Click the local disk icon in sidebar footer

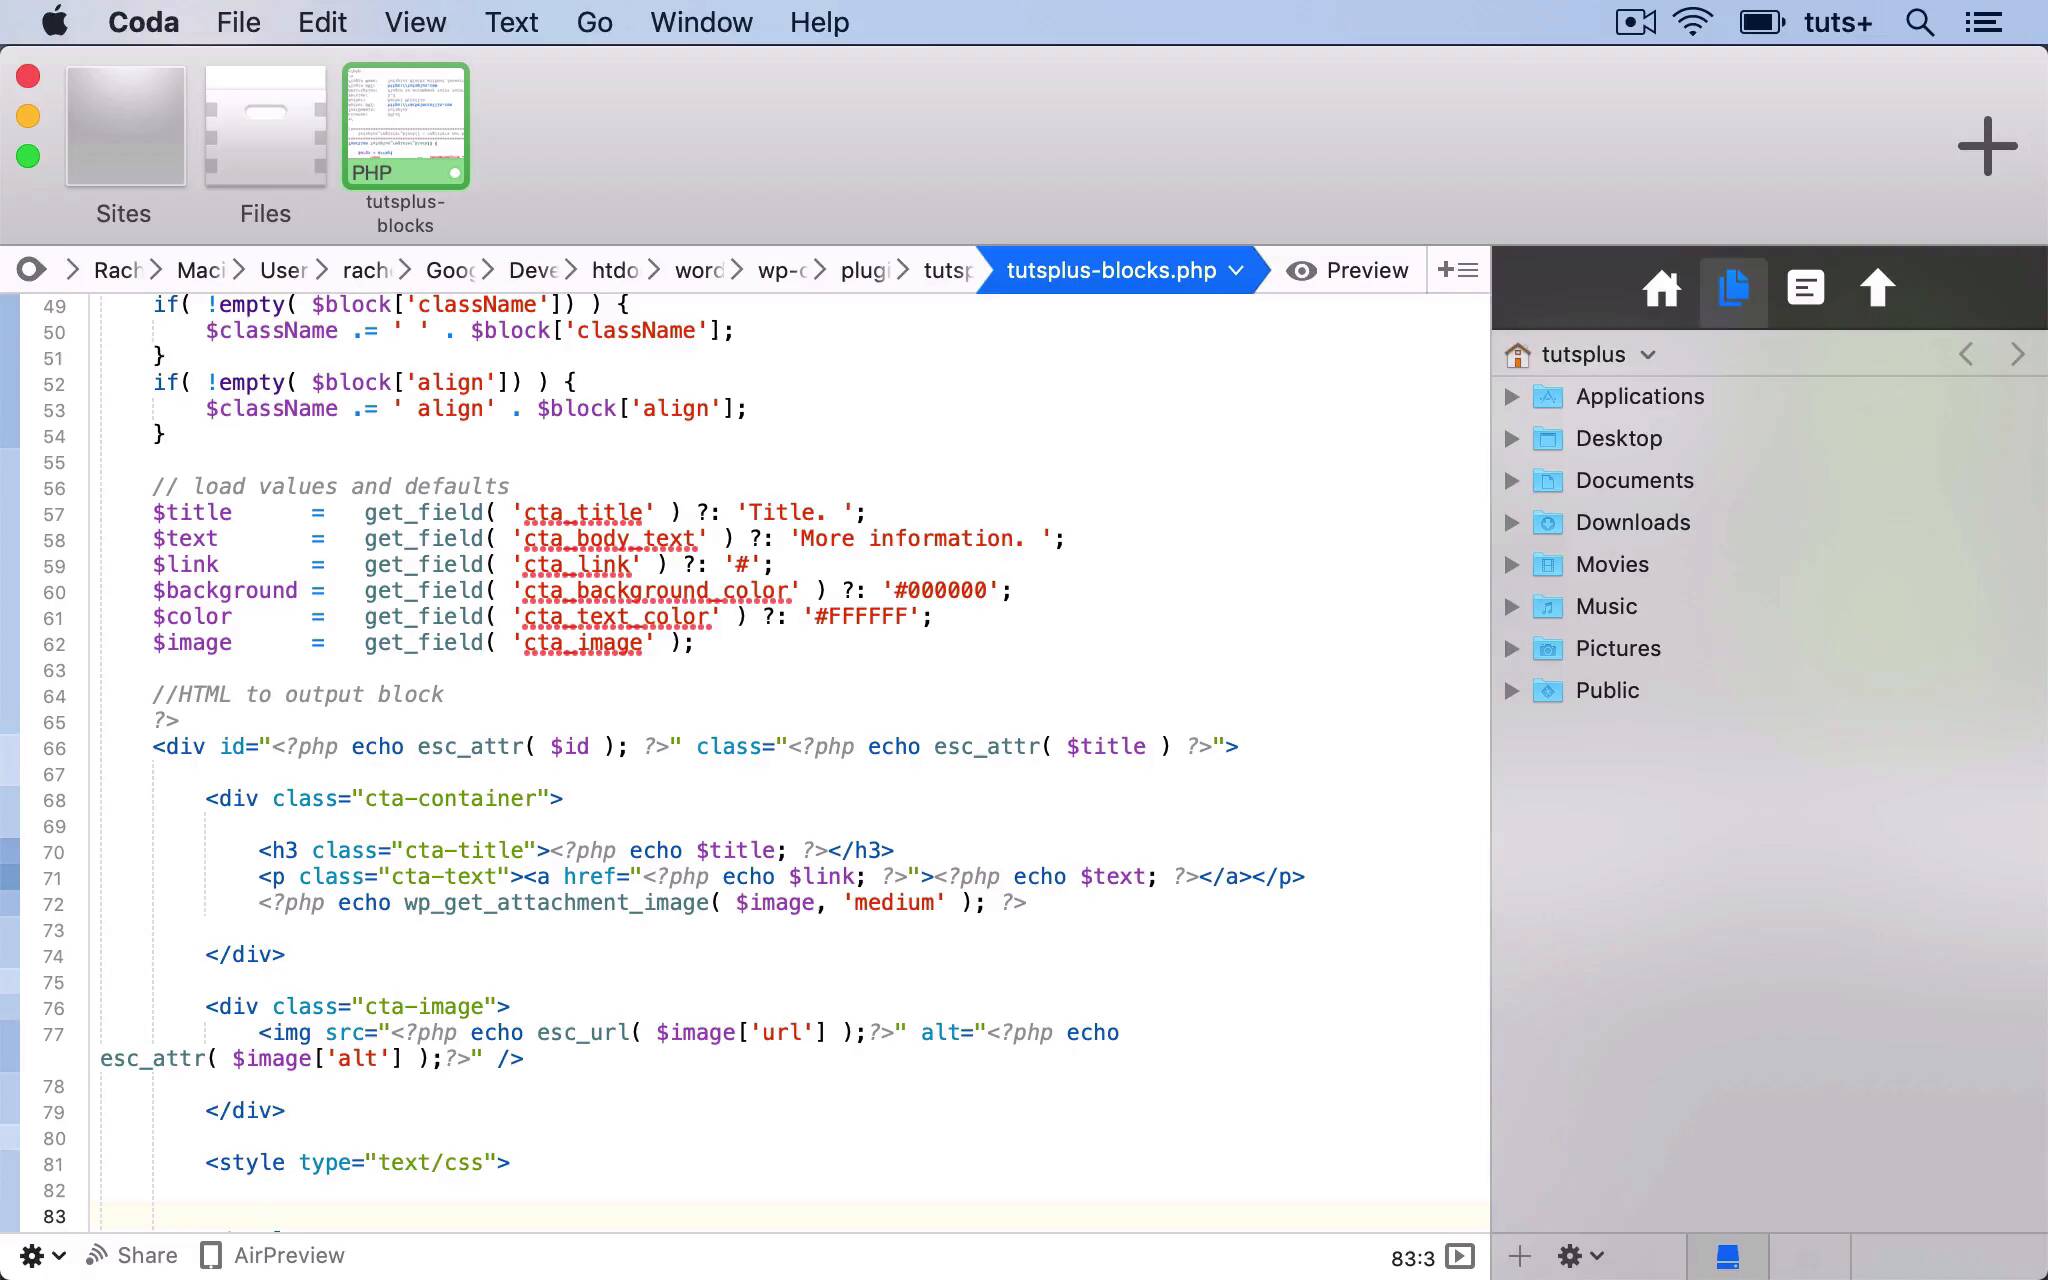1727,1256
